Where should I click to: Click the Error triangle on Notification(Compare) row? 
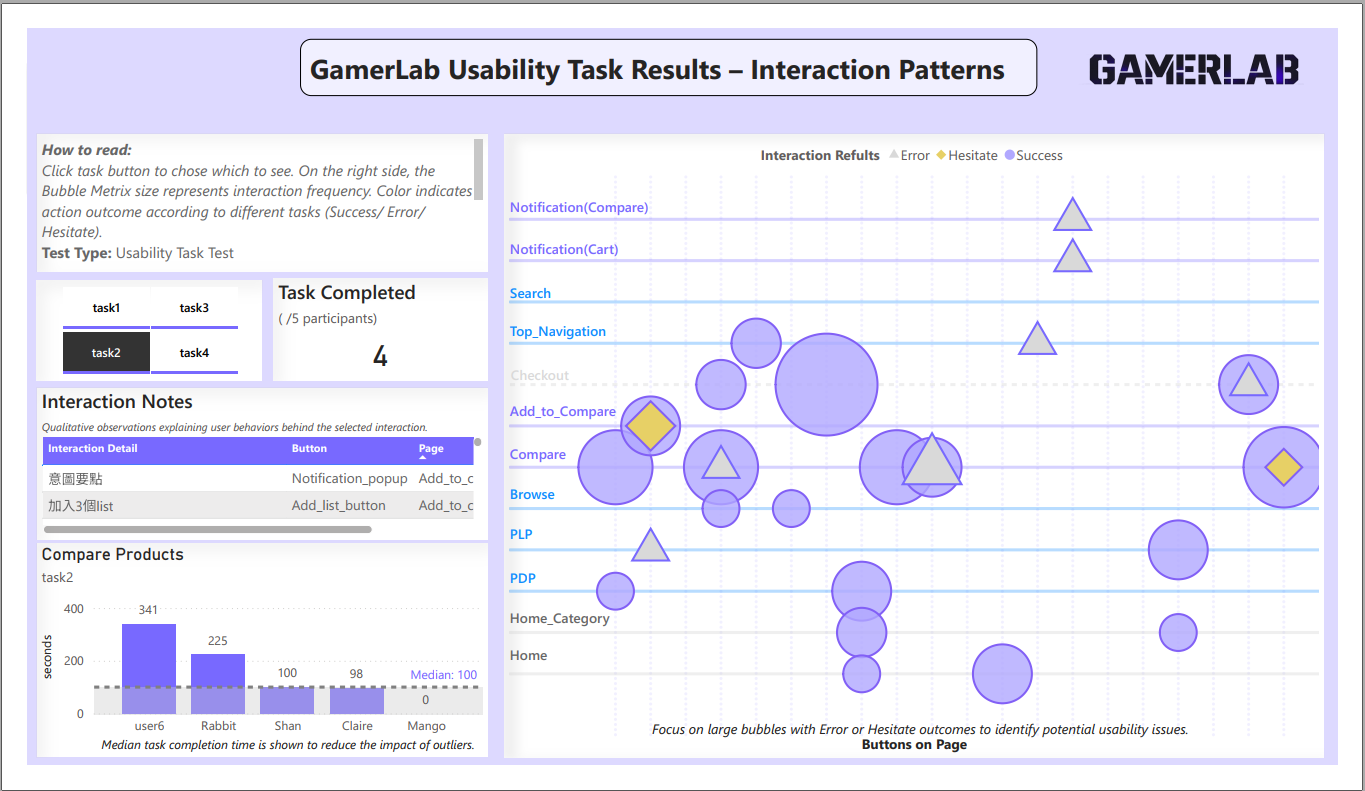(1072, 216)
